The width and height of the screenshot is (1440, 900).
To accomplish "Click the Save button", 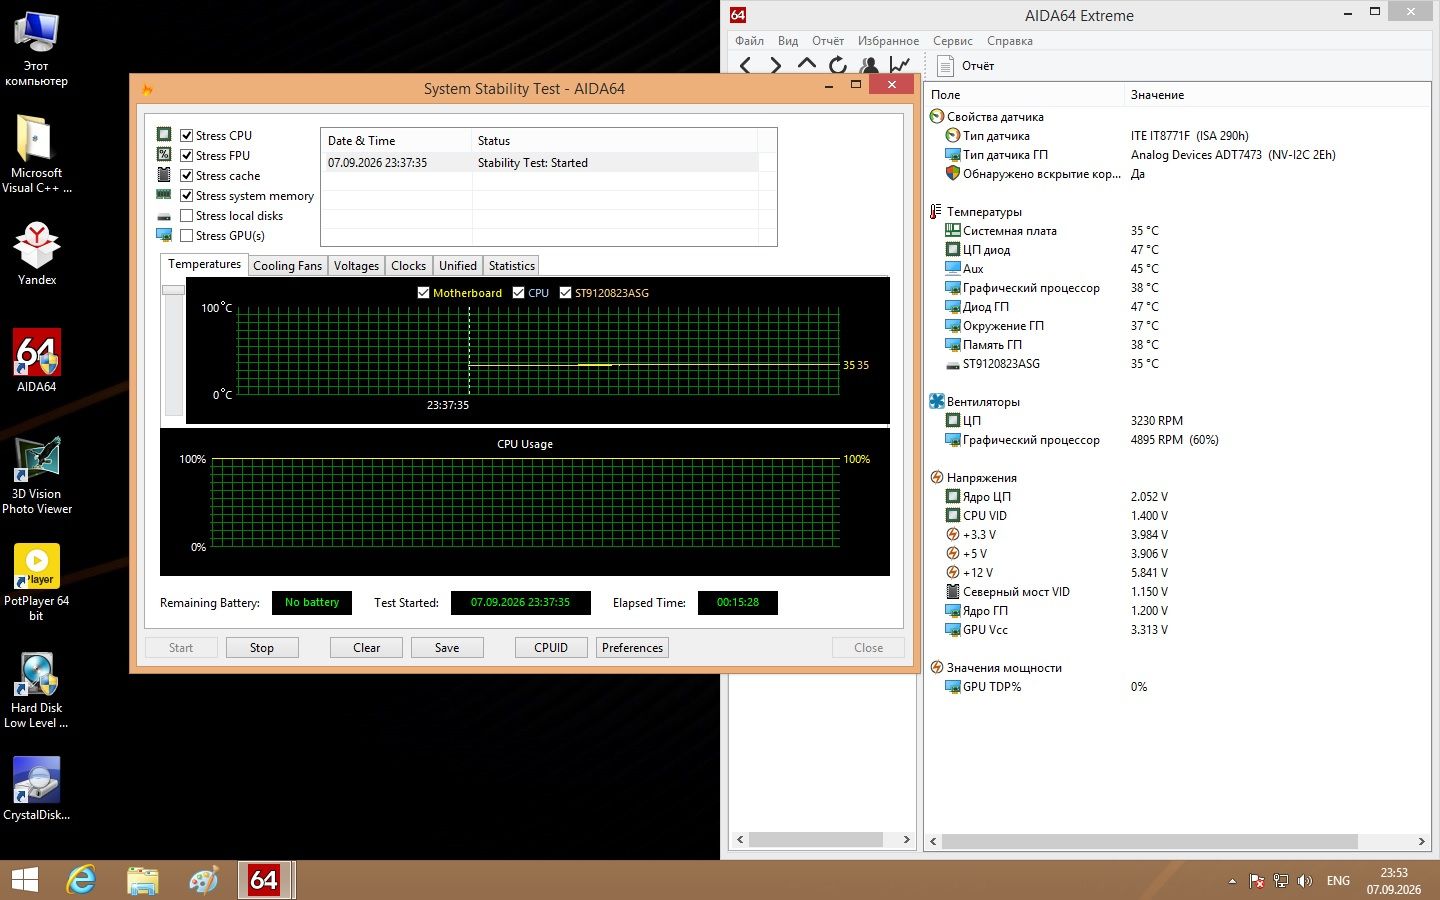I will click(x=447, y=648).
